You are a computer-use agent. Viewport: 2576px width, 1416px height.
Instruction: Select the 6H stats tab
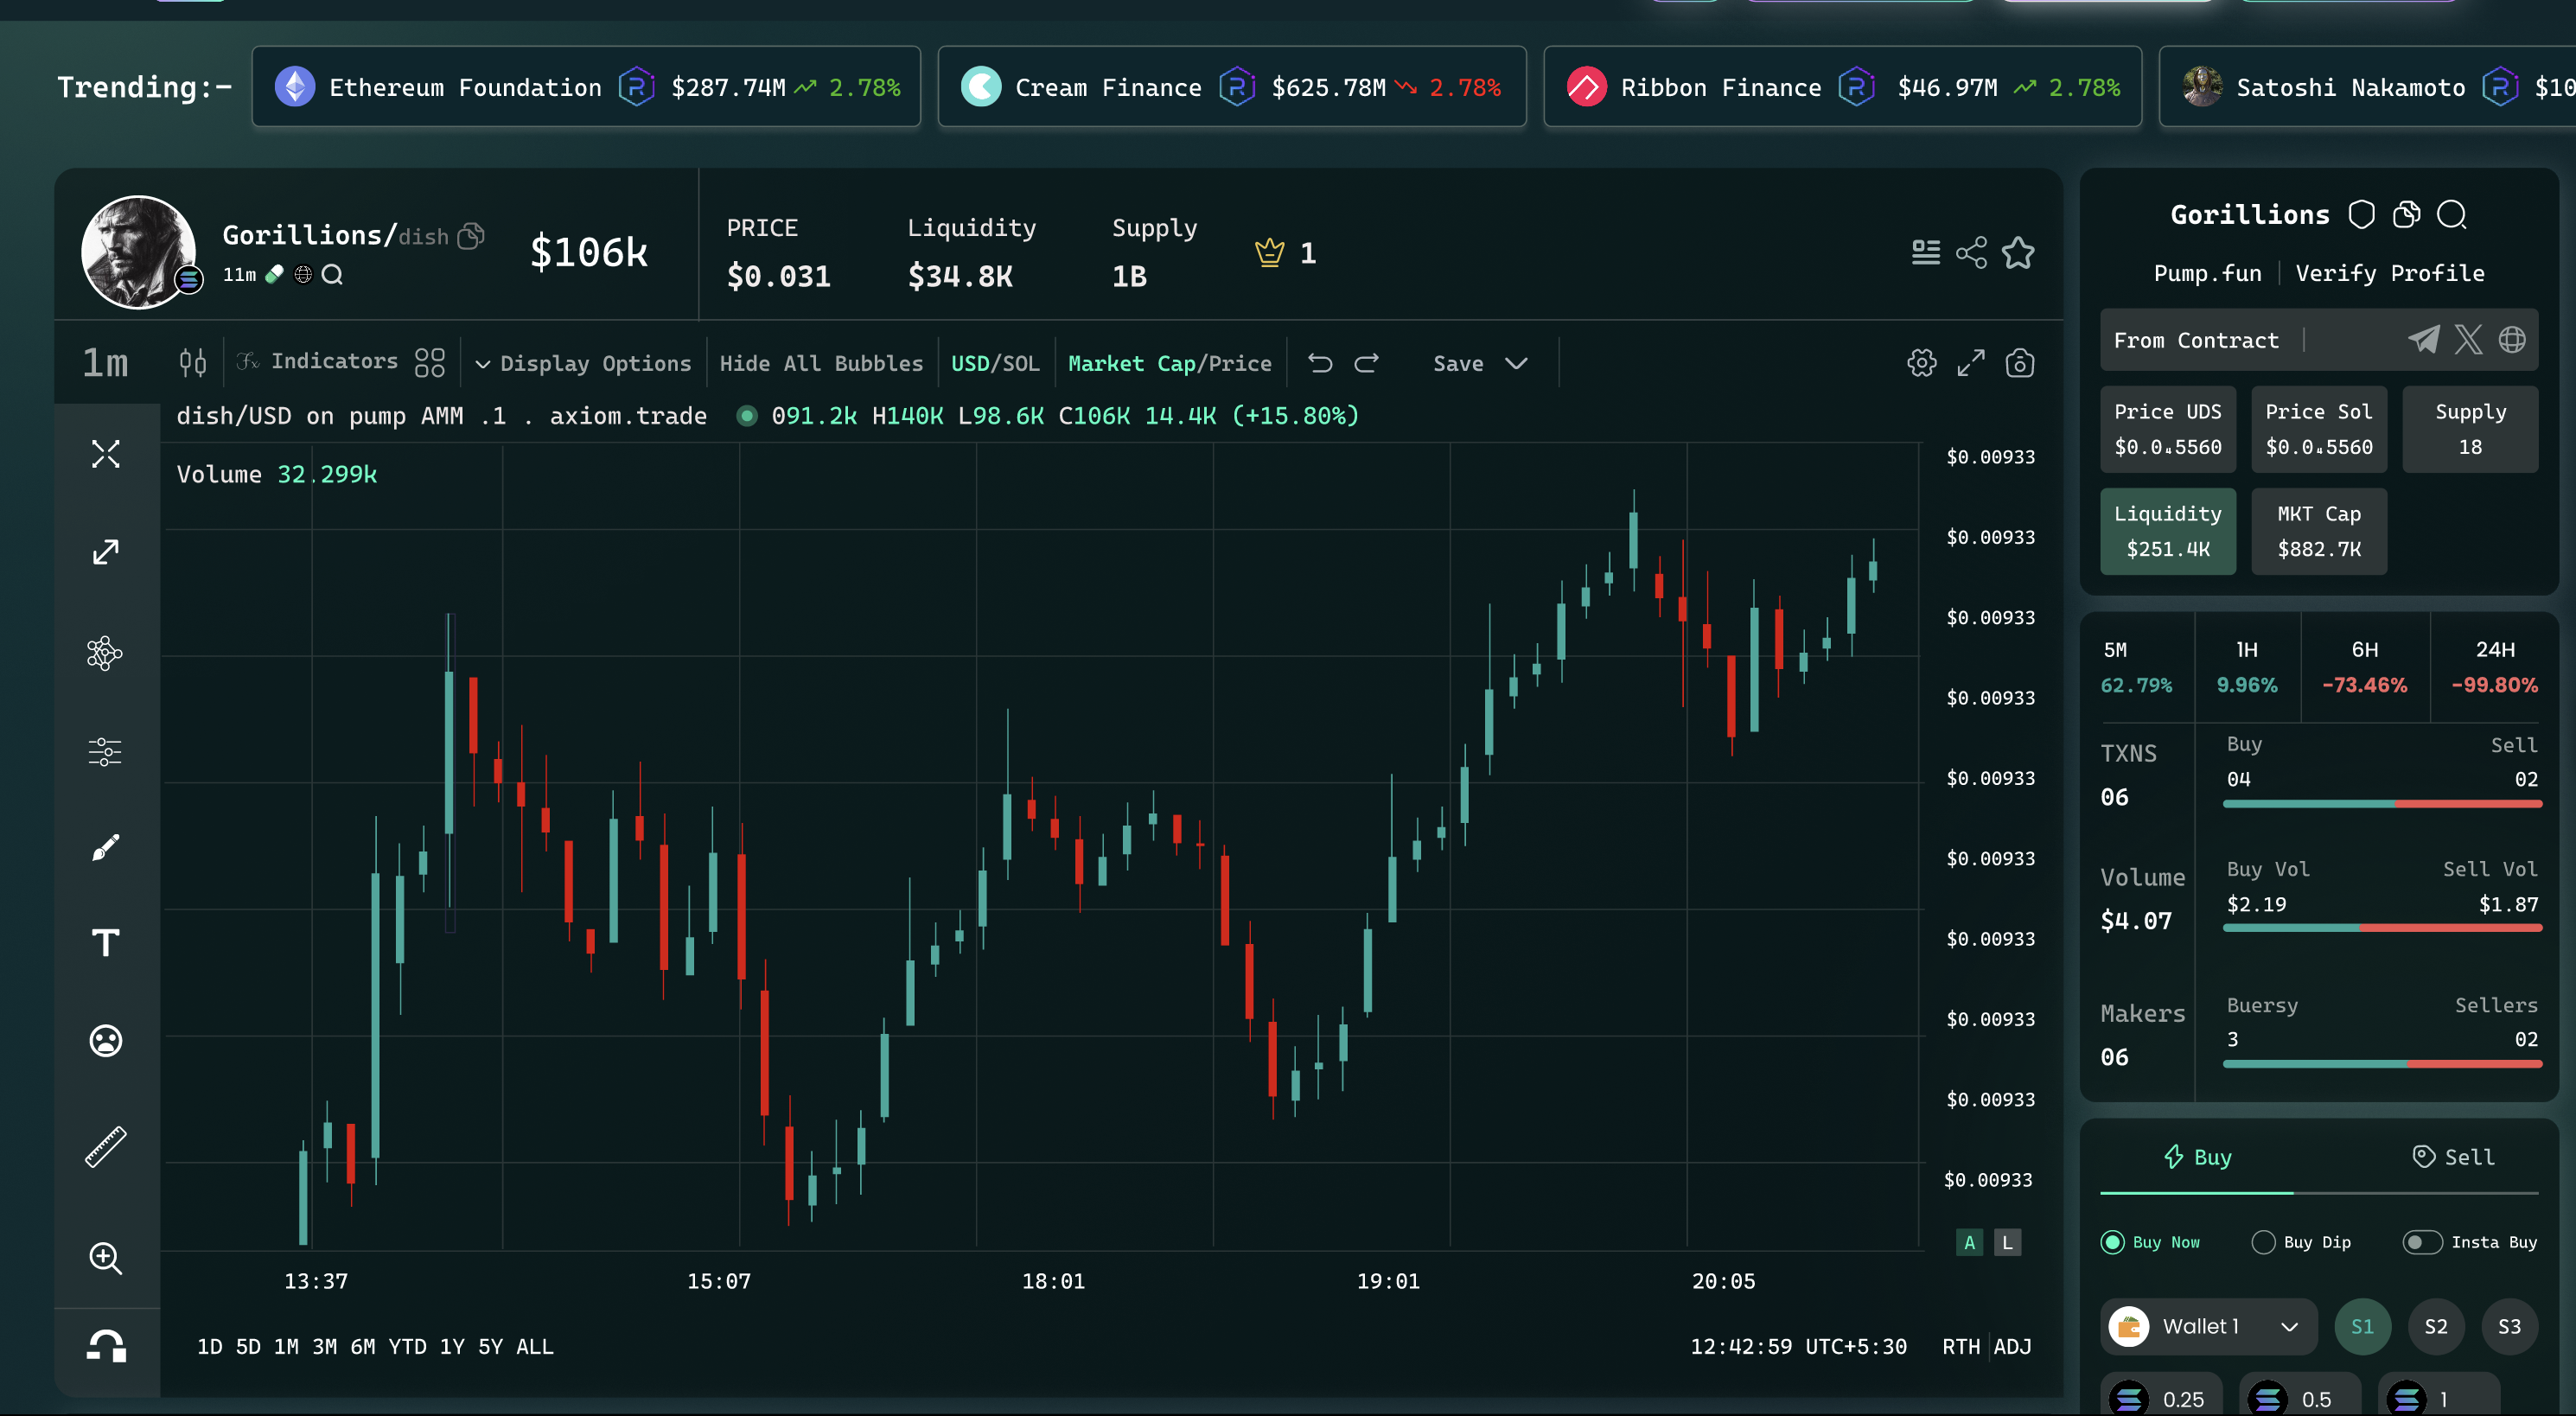[x=2364, y=667]
